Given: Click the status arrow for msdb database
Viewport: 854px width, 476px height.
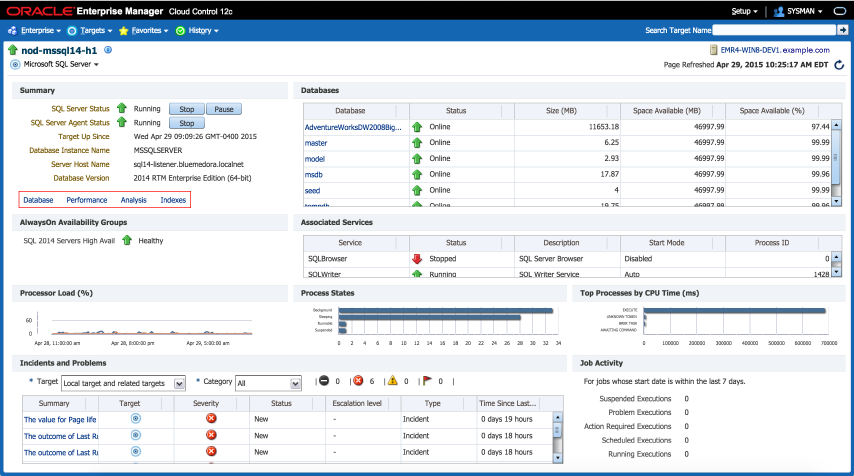Looking at the screenshot, I should pyautogui.click(x=417, y=174).
